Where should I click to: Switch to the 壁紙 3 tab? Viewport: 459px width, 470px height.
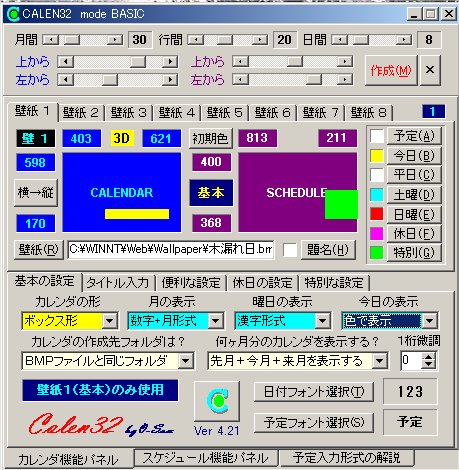tap(129, 113)
